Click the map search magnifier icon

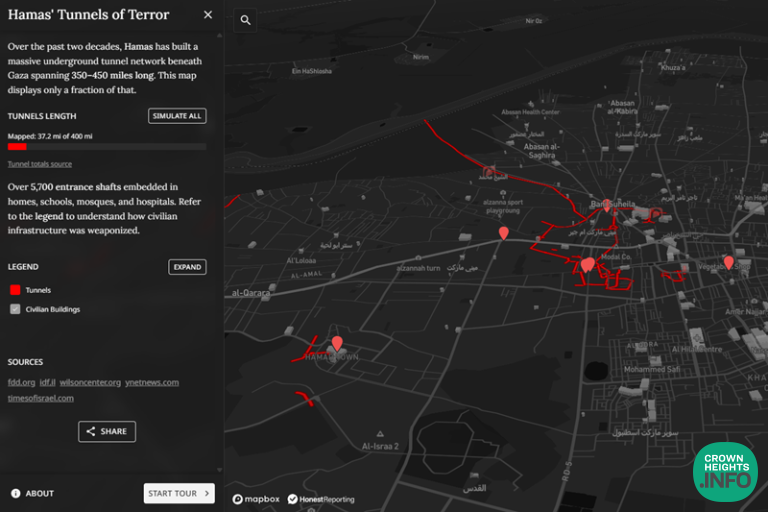(246, 20)
